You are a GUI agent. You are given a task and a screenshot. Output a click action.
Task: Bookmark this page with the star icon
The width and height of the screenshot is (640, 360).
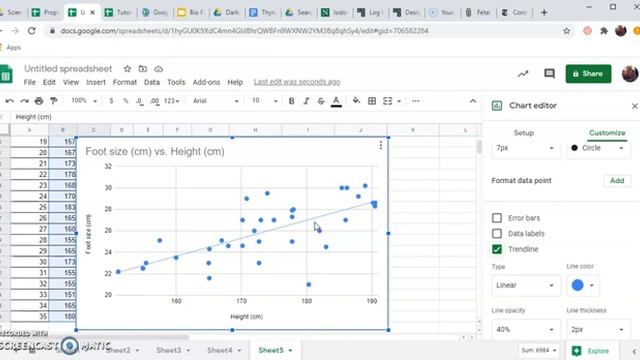coord(567,31)
